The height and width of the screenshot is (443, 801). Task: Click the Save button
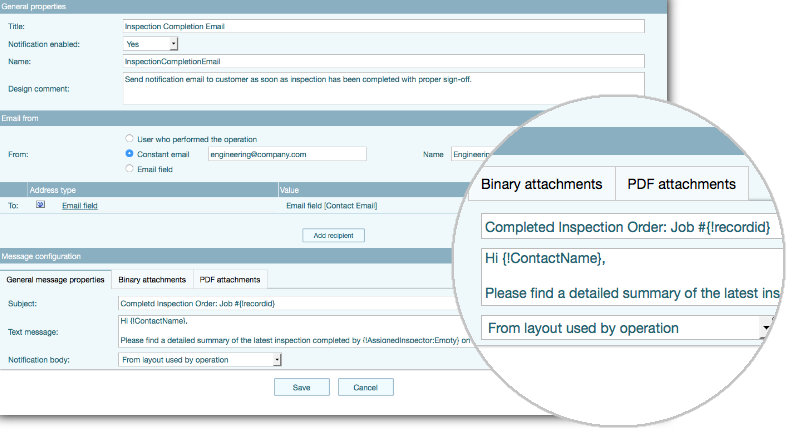(301, 387)
